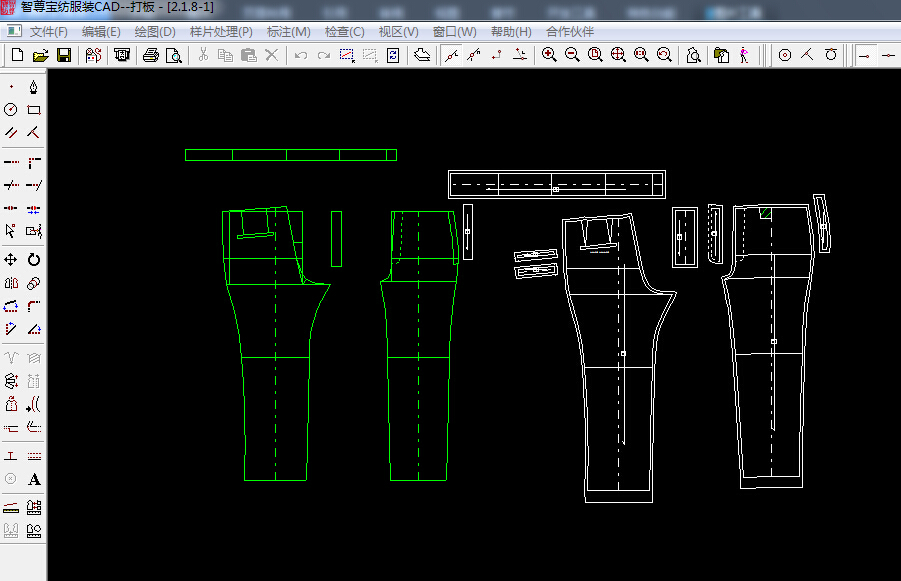The width and height of the screenshot is (901, 581).
Task: Click the previous view magnifier icon
Action: (x=664, y=55)
